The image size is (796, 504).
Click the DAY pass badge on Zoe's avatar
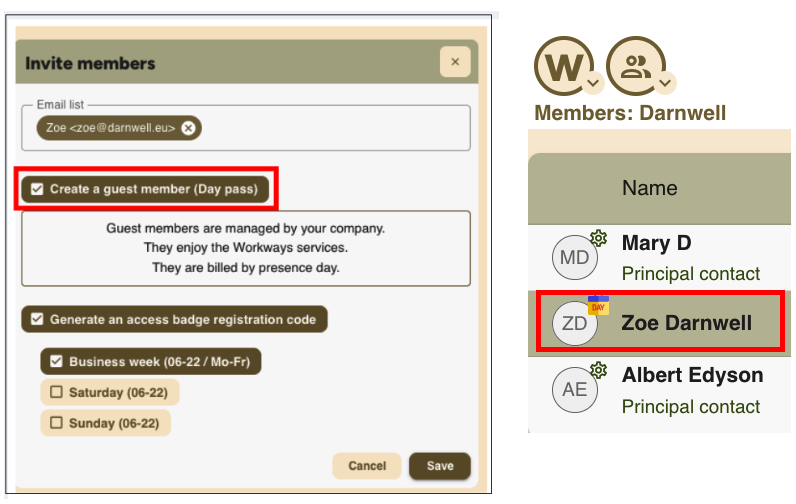[x=598, y=305]
